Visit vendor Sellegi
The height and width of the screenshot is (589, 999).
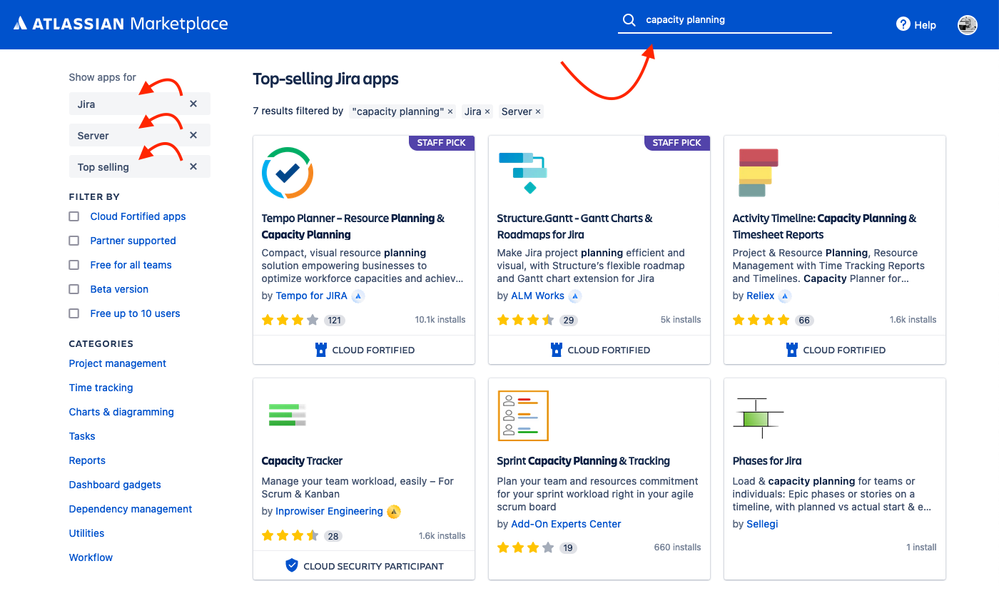762,524
